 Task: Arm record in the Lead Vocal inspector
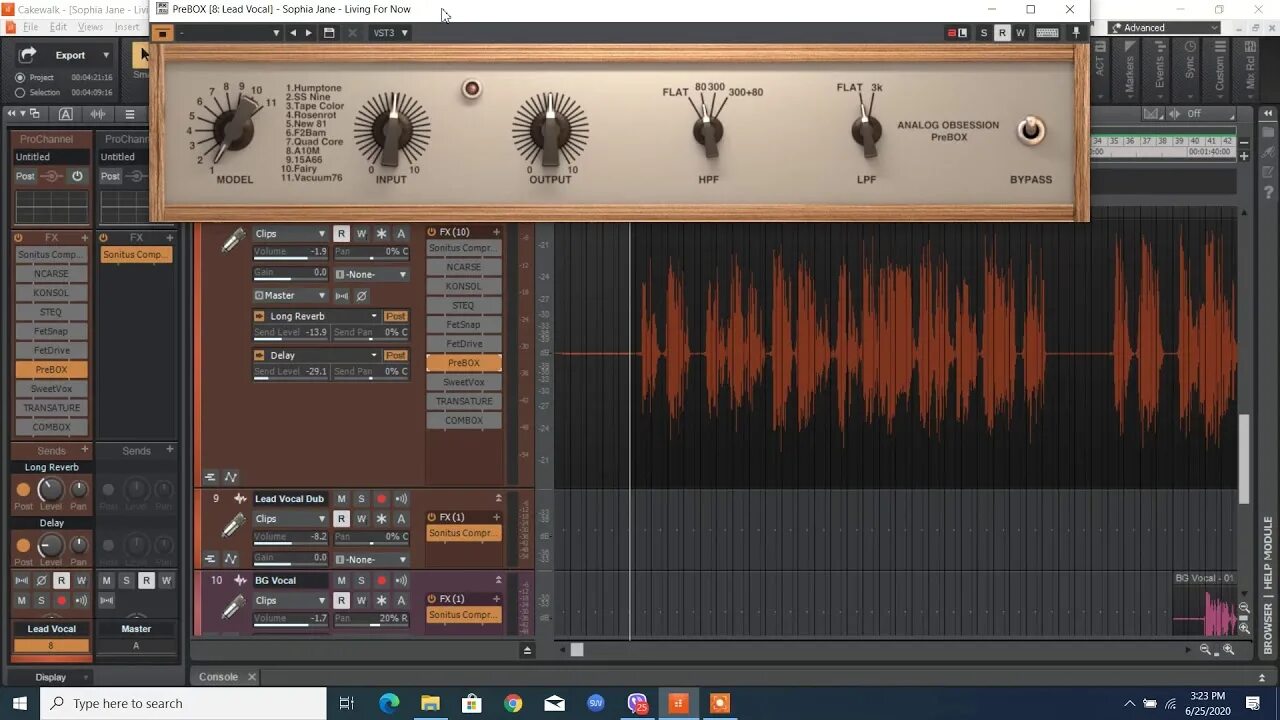[x=61, y=600]
